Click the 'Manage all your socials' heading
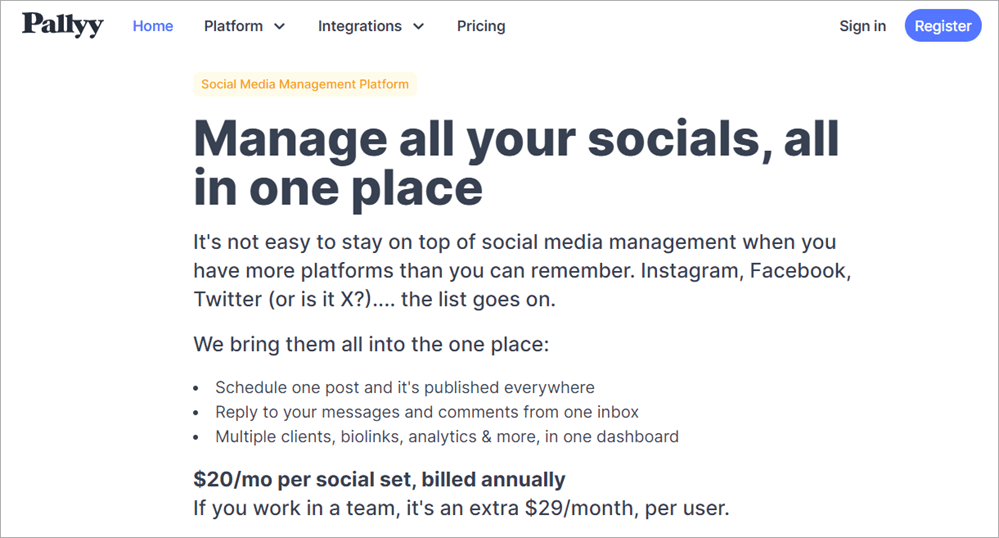Image resolution: width=999 pixels, height=538 pixels. pyautogui.click(x=516, y=138)
